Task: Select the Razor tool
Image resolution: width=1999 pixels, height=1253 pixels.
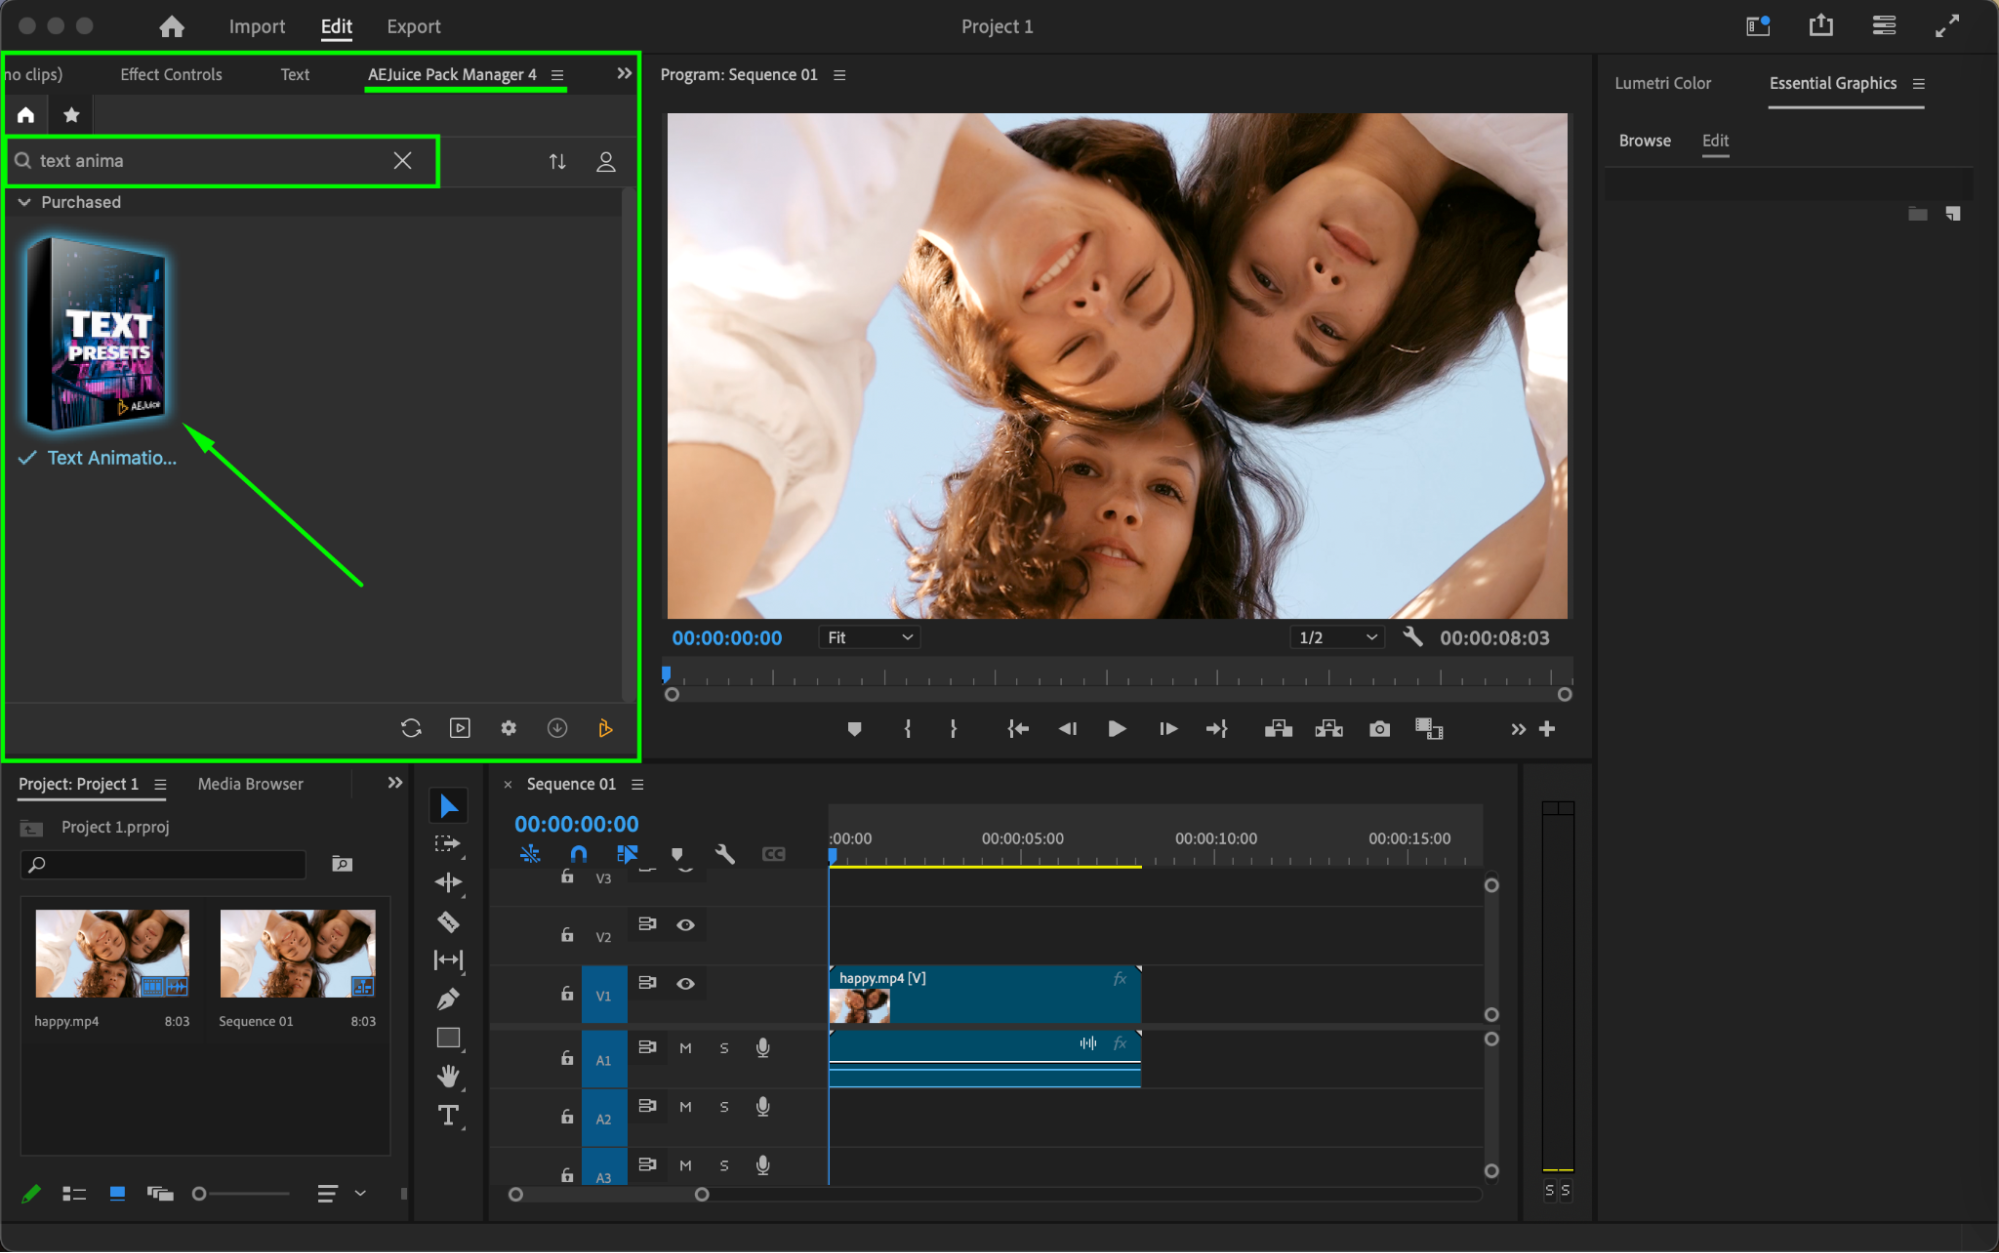Action: click(x=448, y=921)
